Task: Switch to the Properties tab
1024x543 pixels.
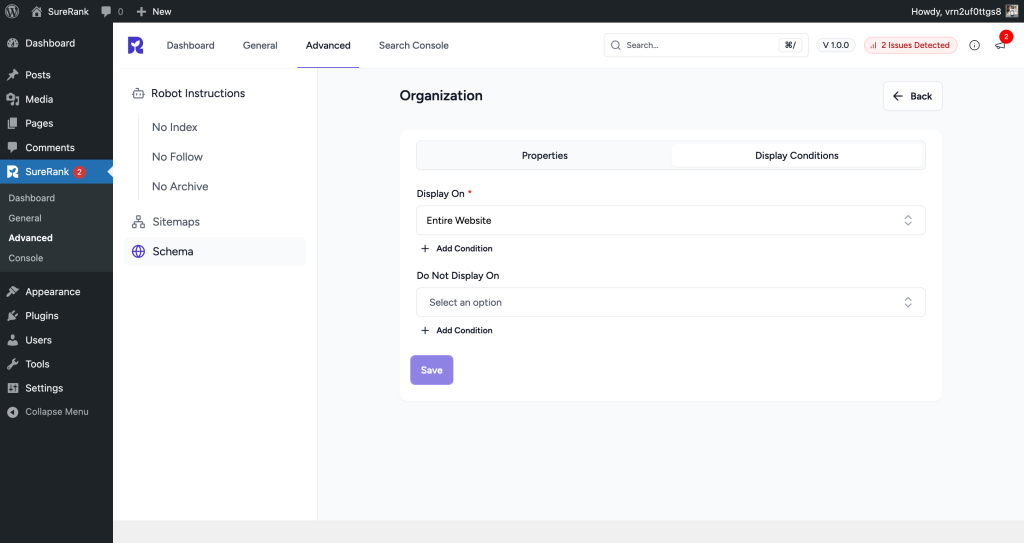Action: click(x=544, y=156)
